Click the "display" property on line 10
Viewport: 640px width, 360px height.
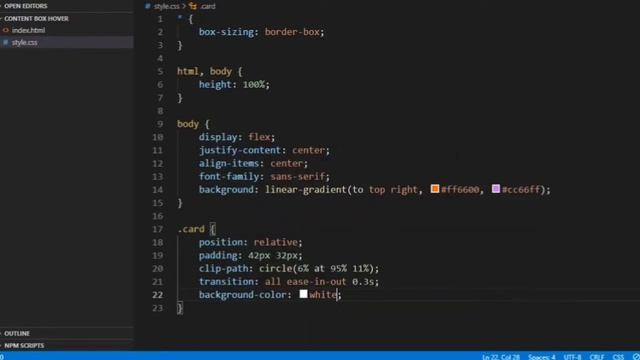(218, 137)
